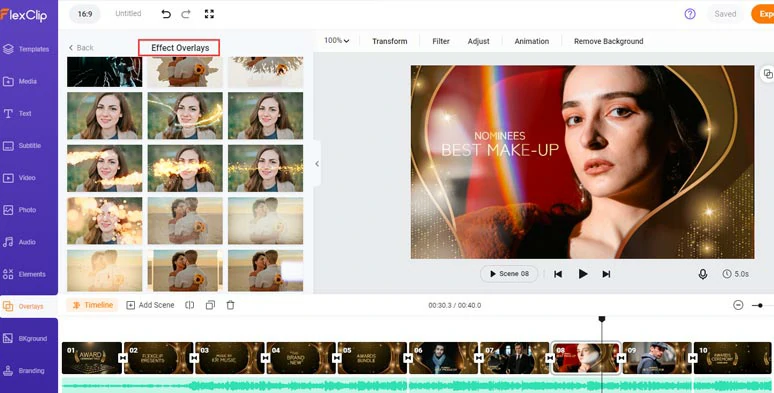Open the Photo sidebar section
Image resolution: width=774 pixels, height=393 pixels.
coord(20,210)
